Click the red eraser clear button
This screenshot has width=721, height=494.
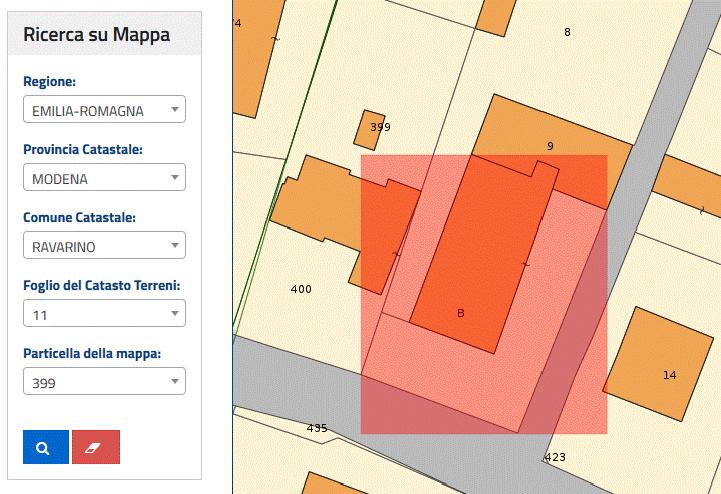pyautogui.click(x=96, y=447)
